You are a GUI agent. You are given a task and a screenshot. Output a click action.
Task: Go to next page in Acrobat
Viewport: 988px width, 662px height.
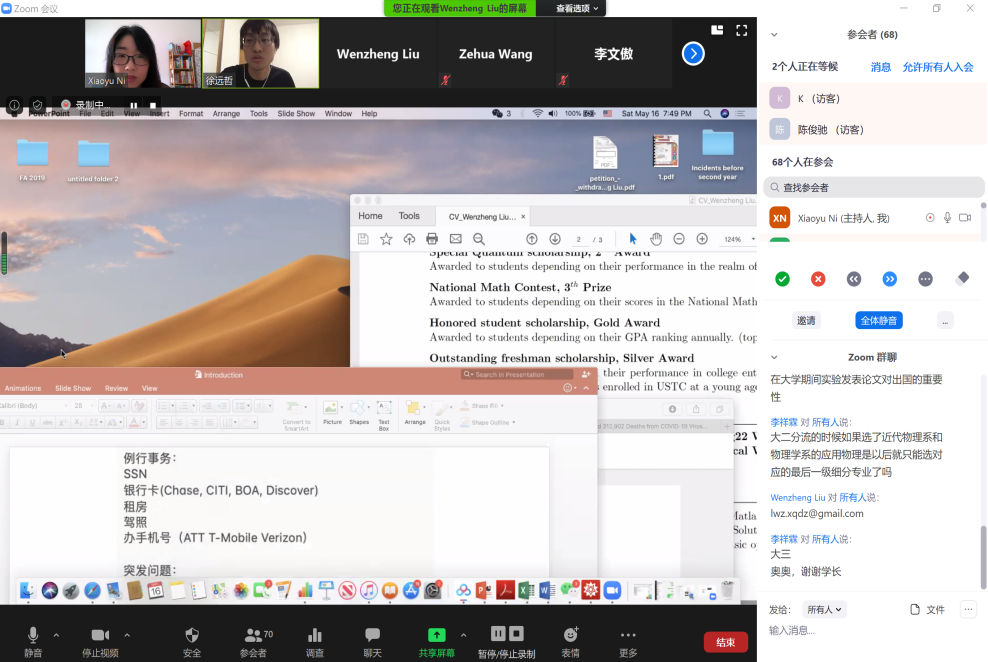coord(555,239)
